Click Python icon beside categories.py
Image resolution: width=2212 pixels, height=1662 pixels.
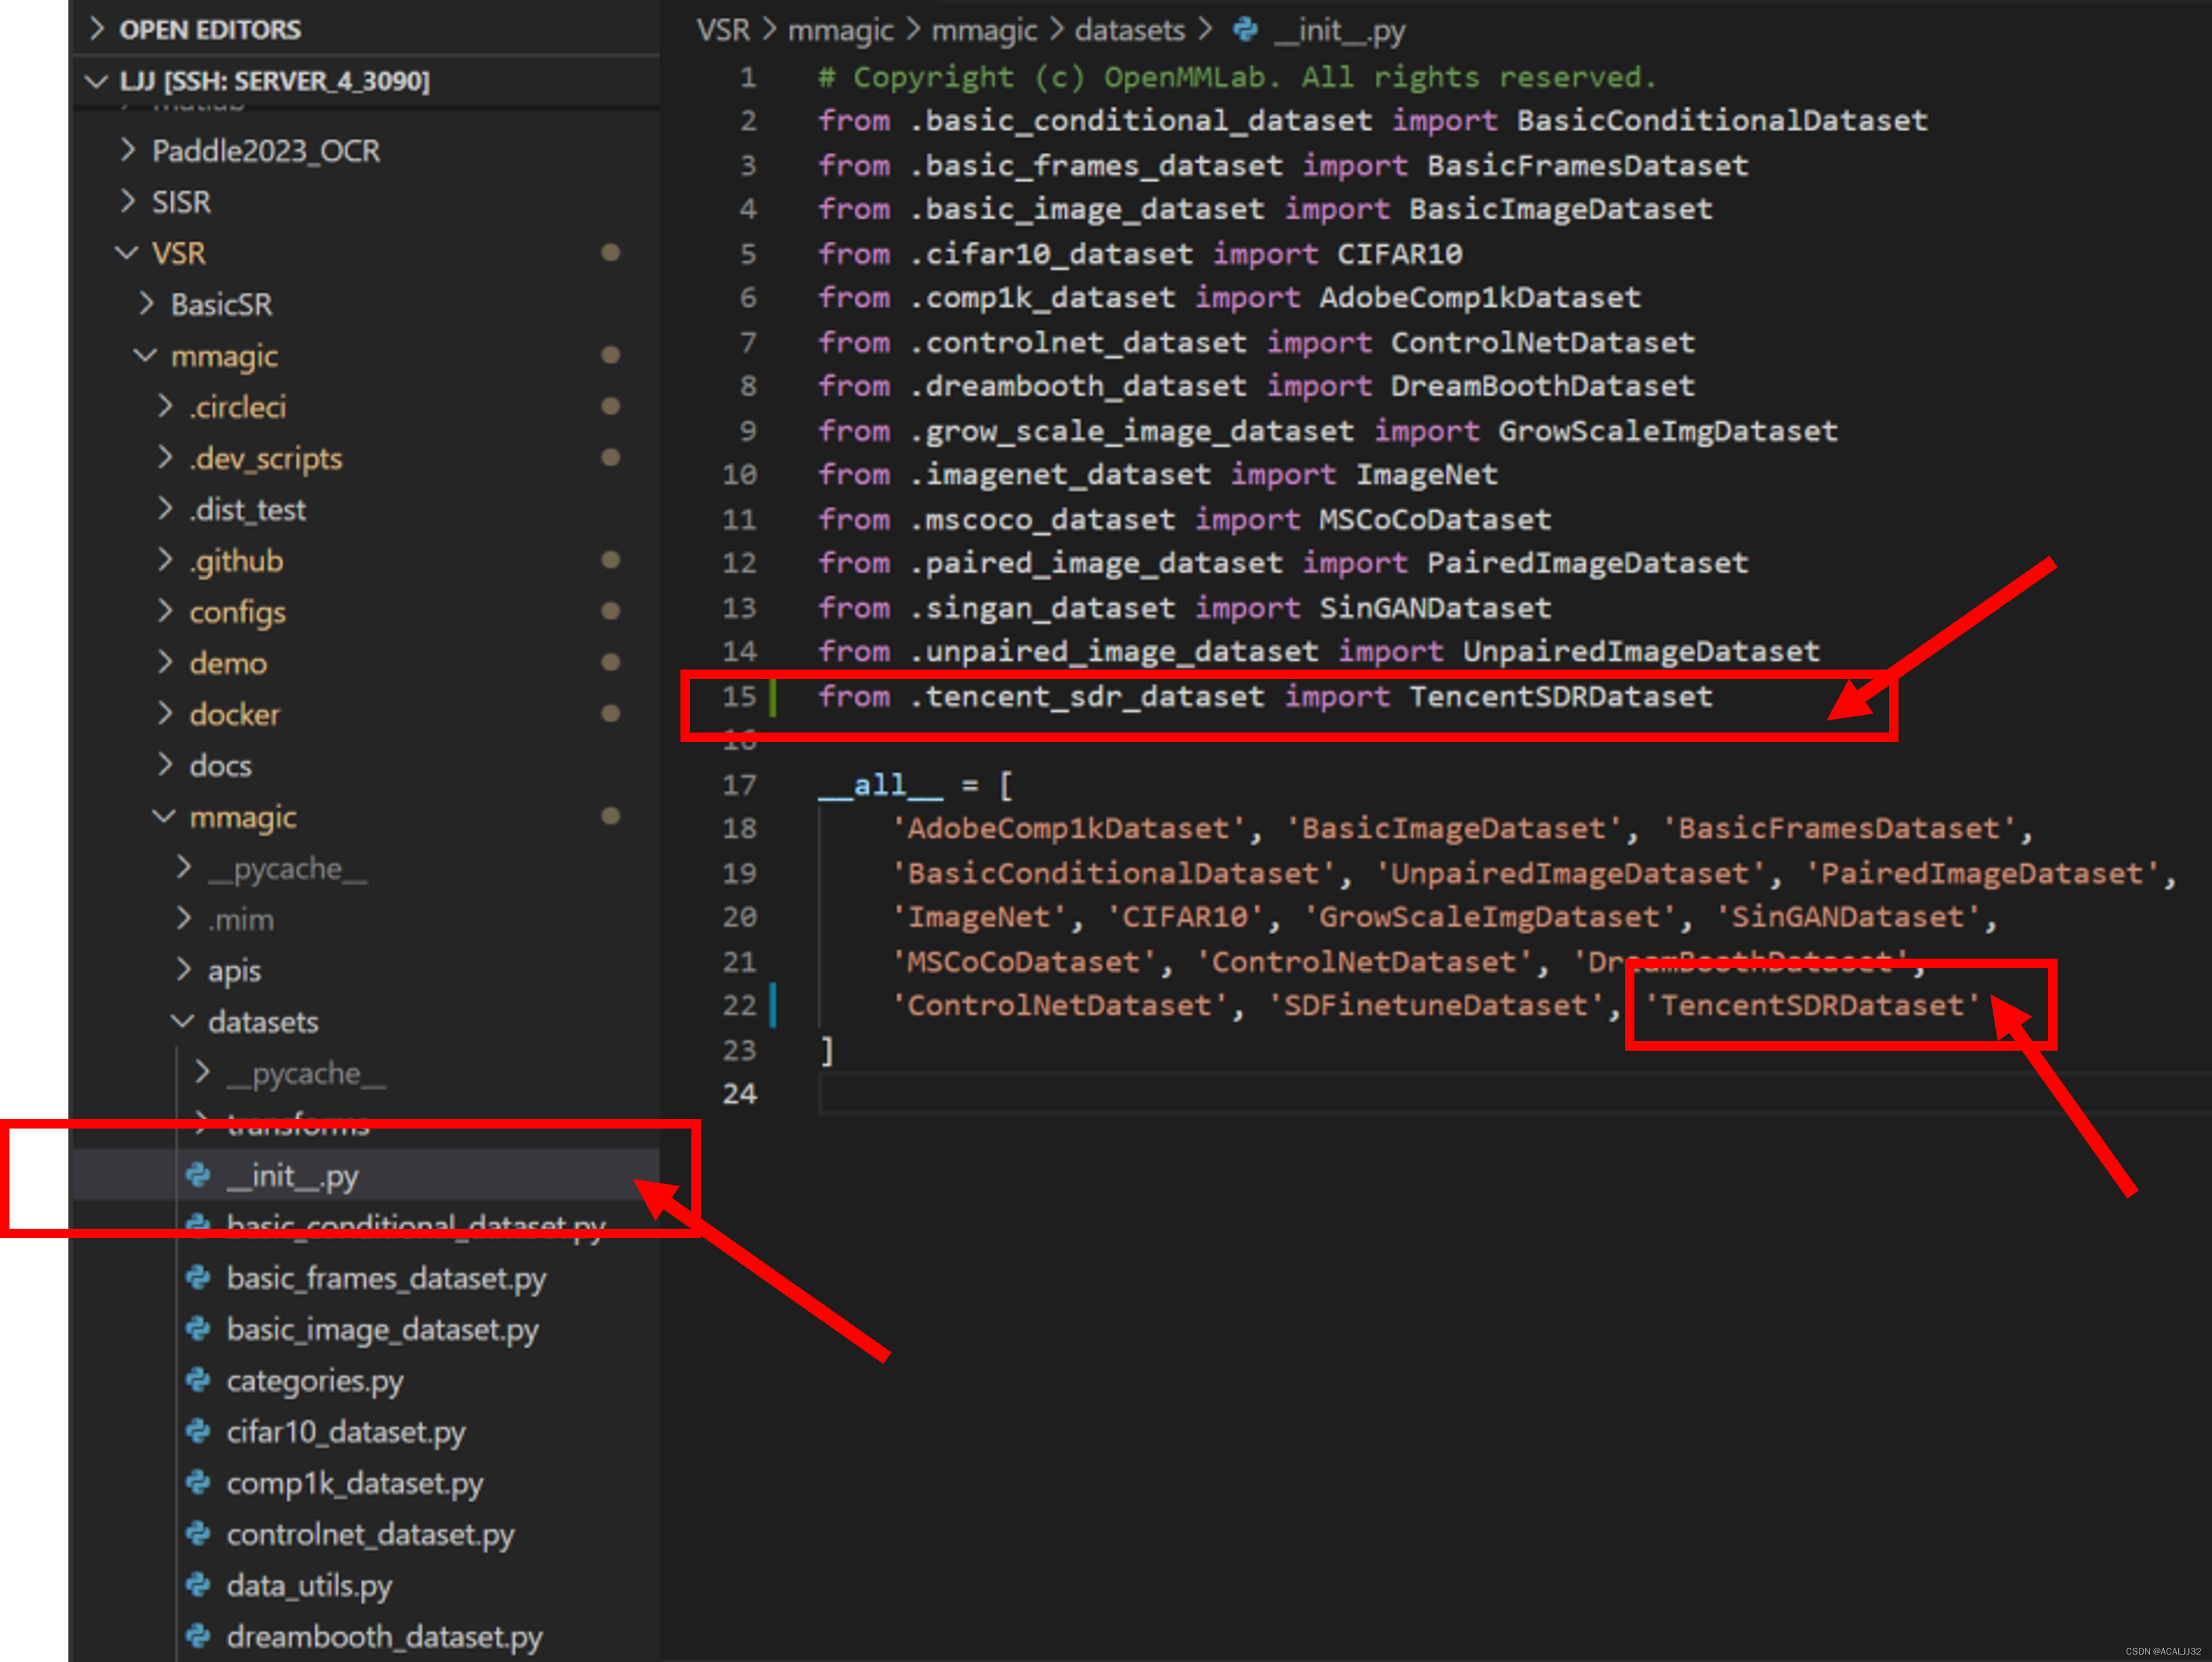point(198,1380)
